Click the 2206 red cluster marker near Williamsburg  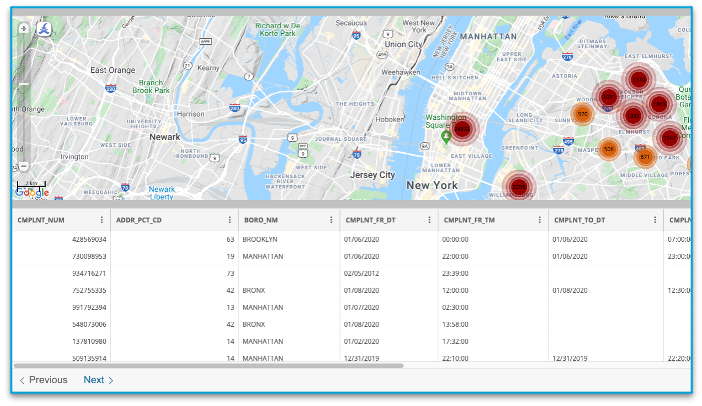click(519, 187)
